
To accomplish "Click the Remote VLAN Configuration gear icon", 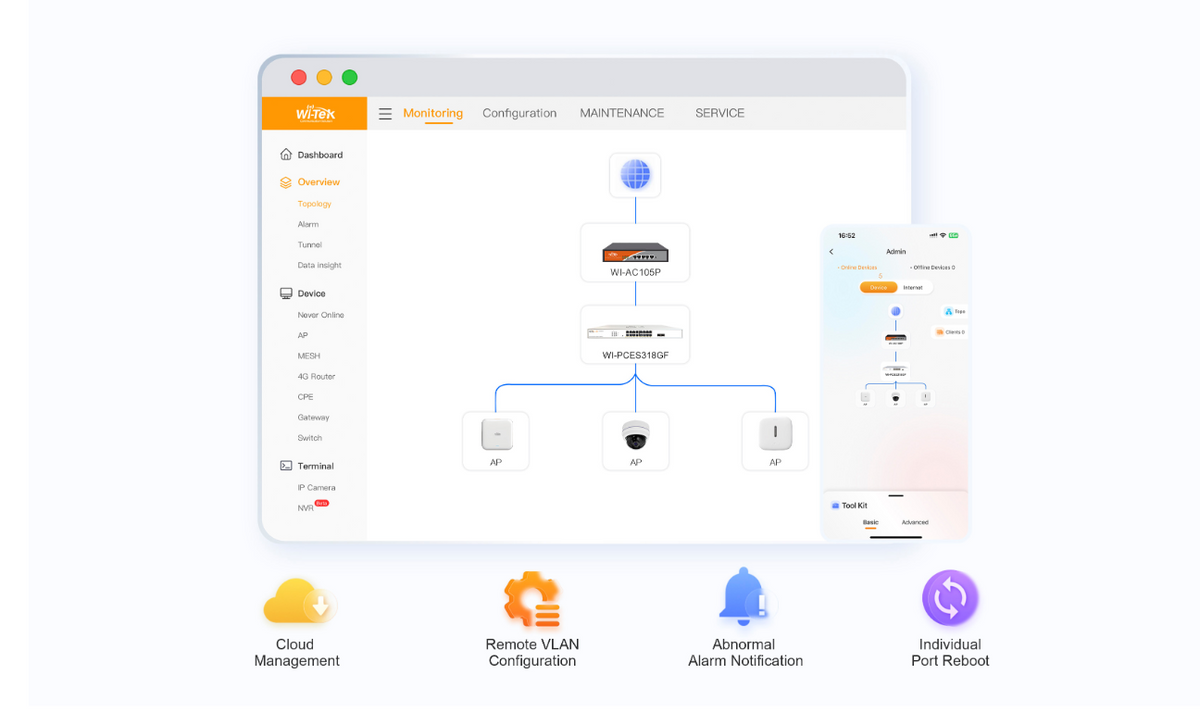I will [532, 600].
